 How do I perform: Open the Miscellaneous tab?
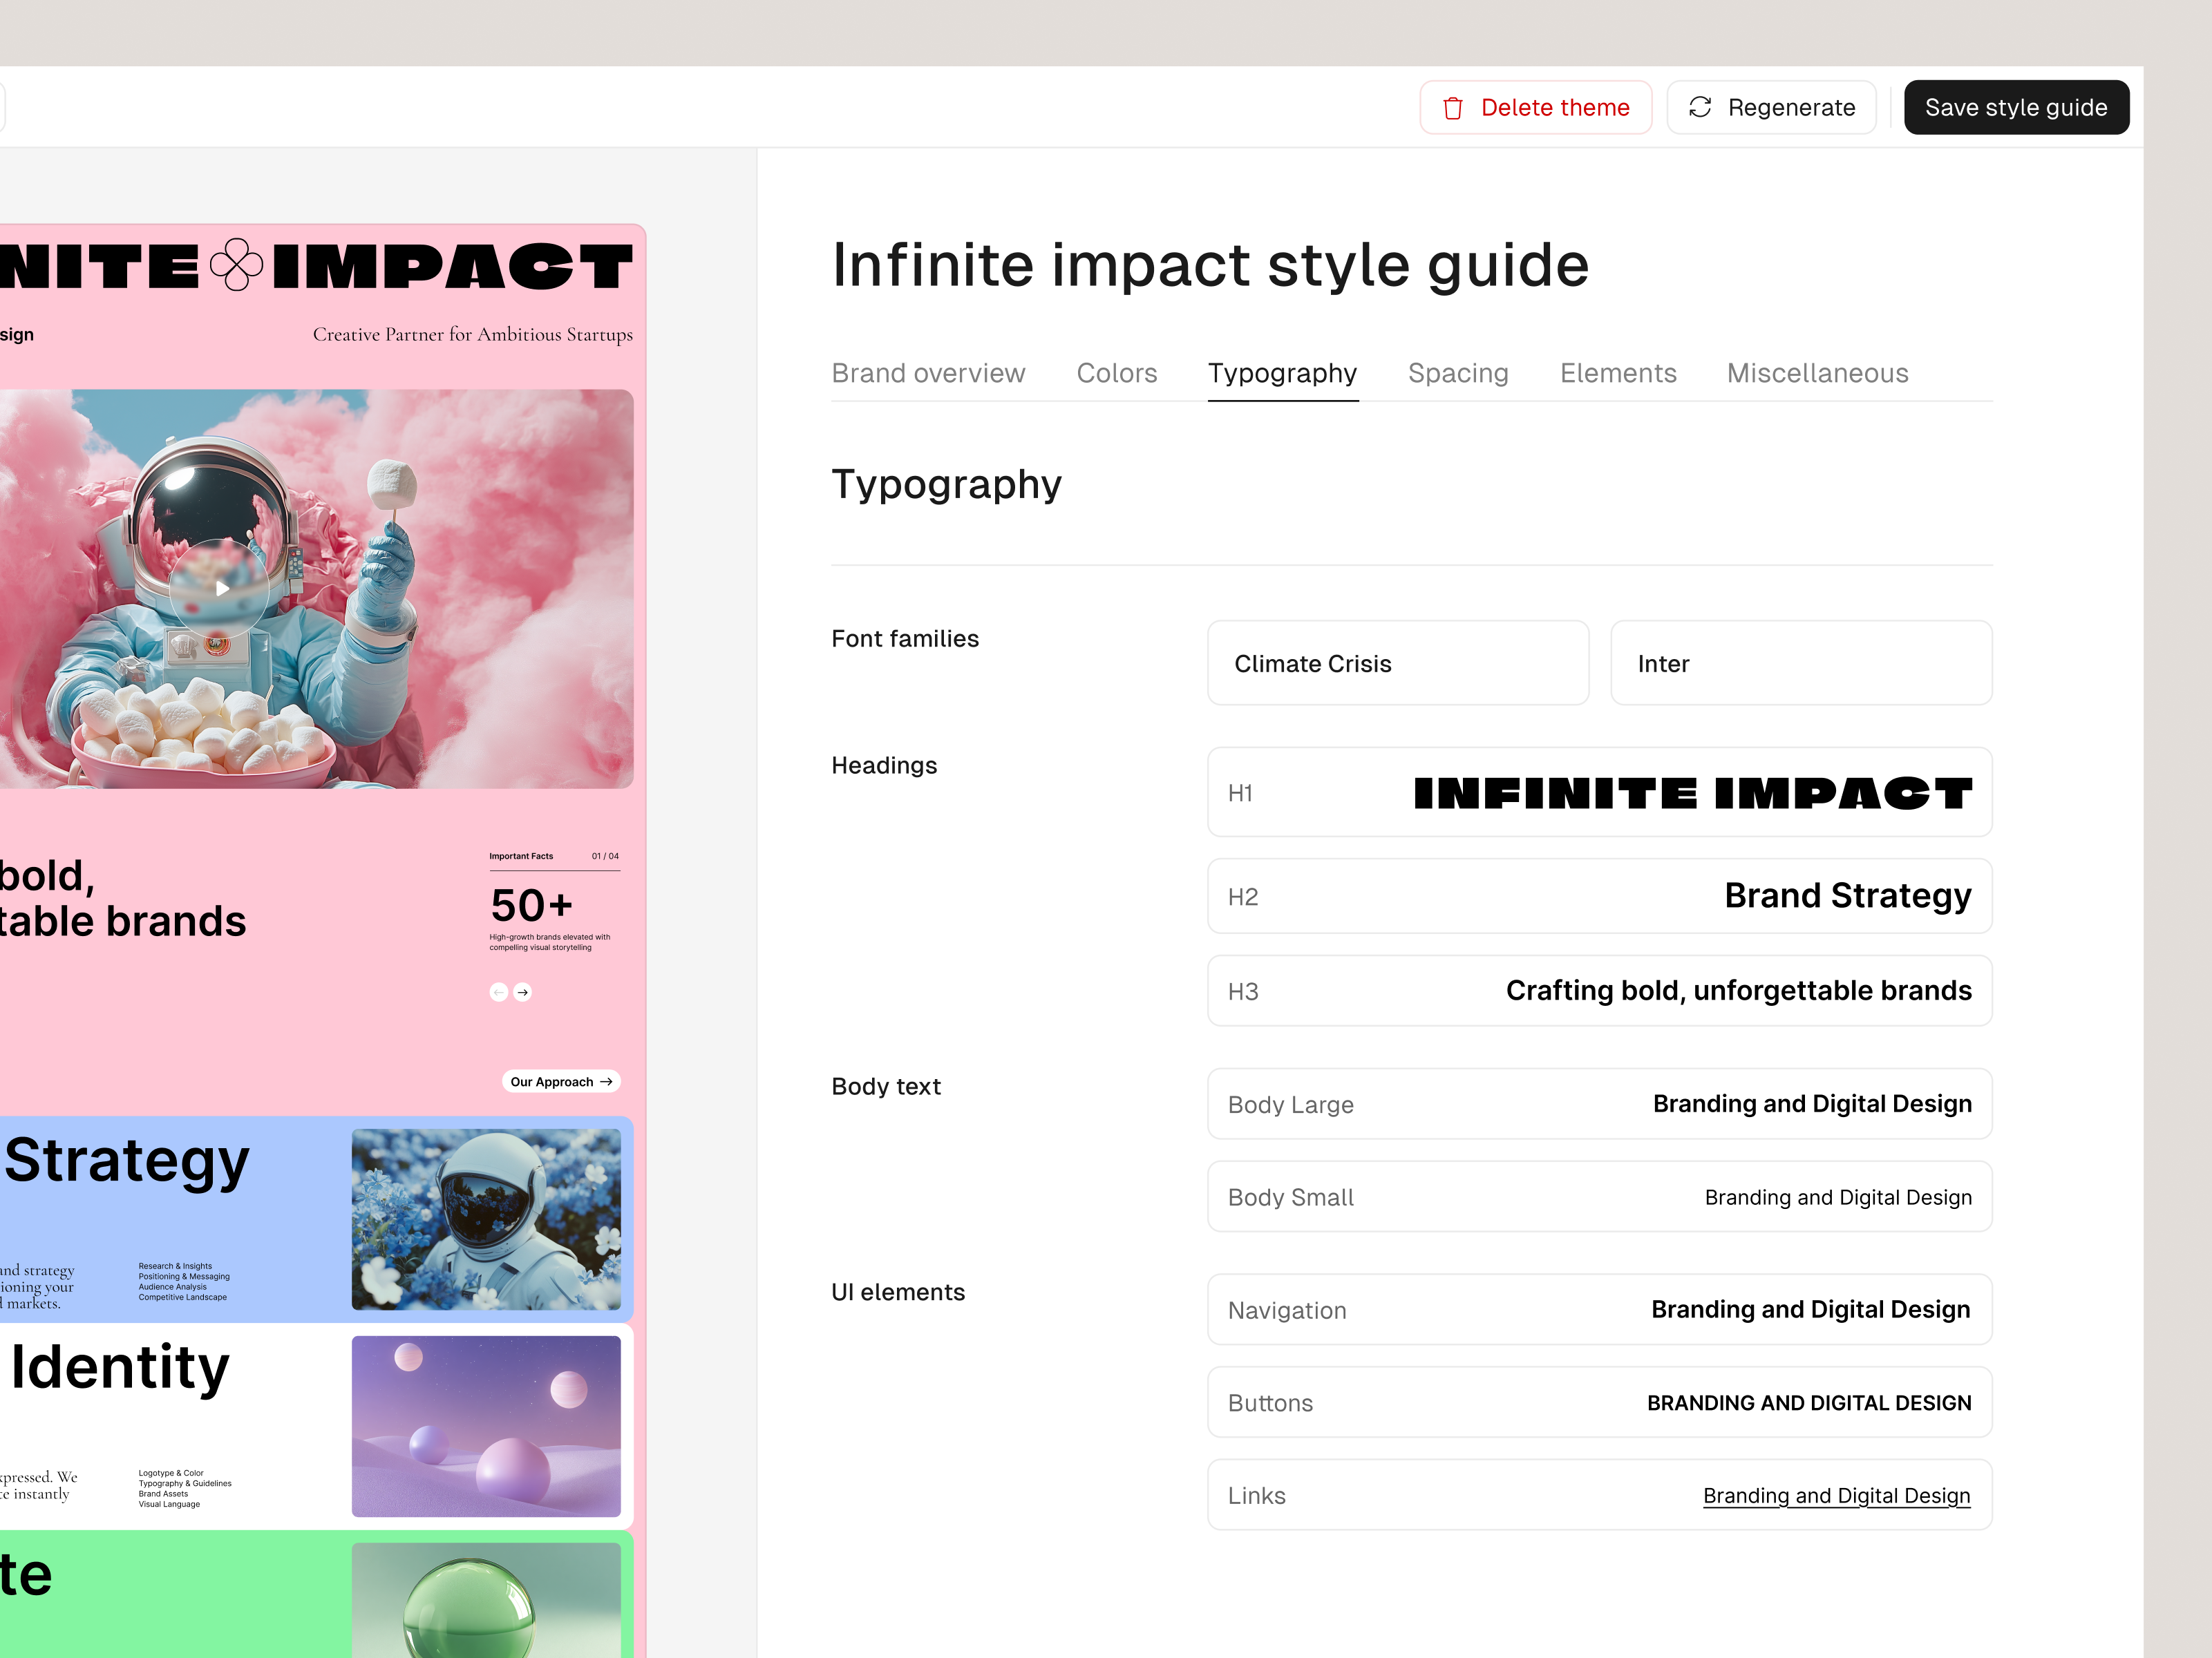[1817, 373]
